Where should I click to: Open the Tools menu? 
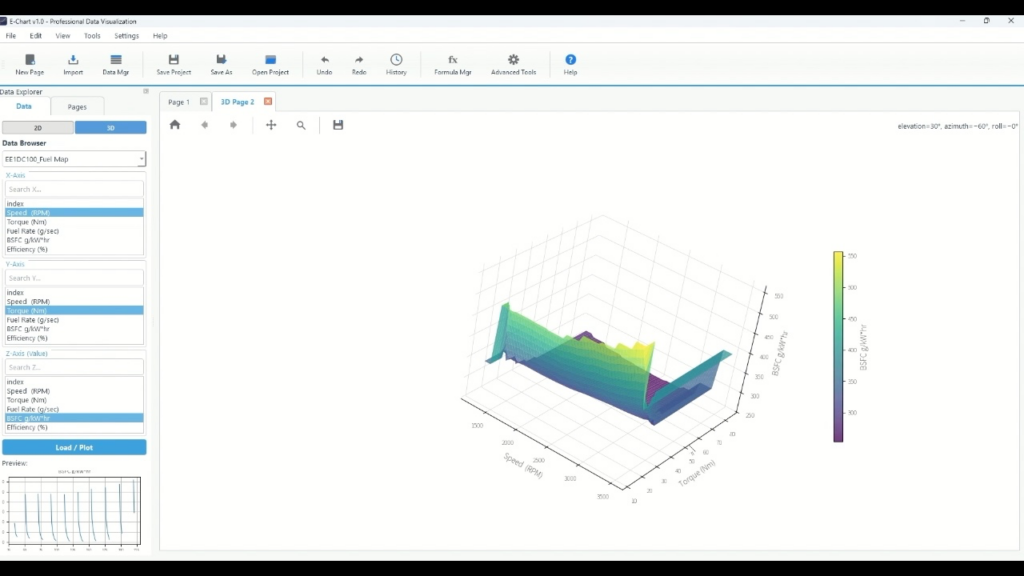(92, 36)
